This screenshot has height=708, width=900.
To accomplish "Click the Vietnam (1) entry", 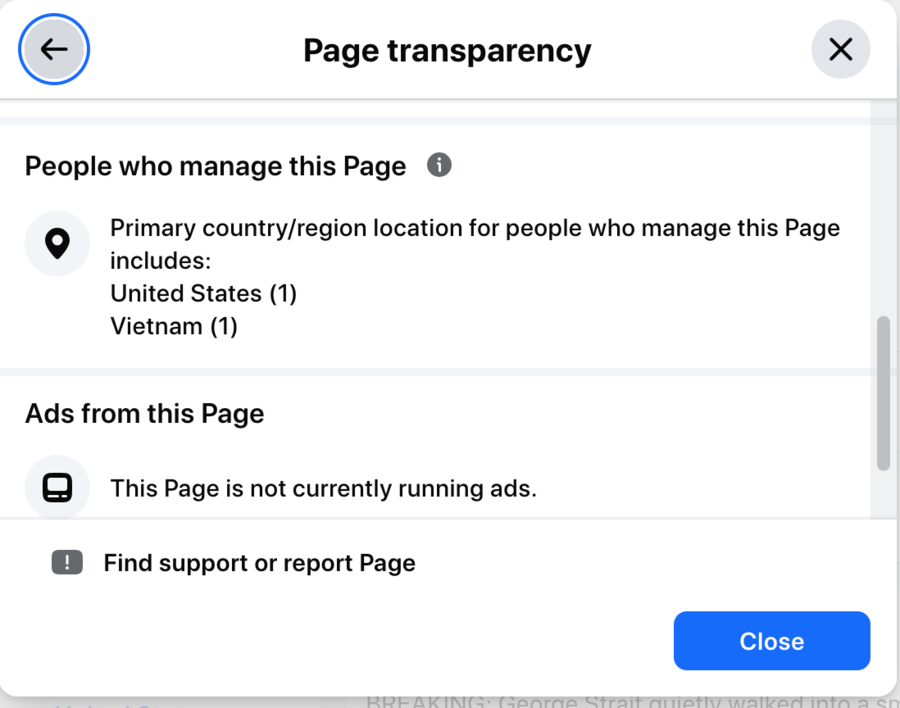I will pyautogui.click(x=174, y=326).
